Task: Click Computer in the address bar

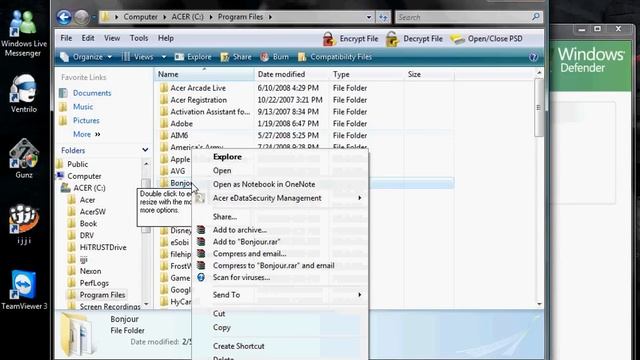Action: tap(140, 17)
